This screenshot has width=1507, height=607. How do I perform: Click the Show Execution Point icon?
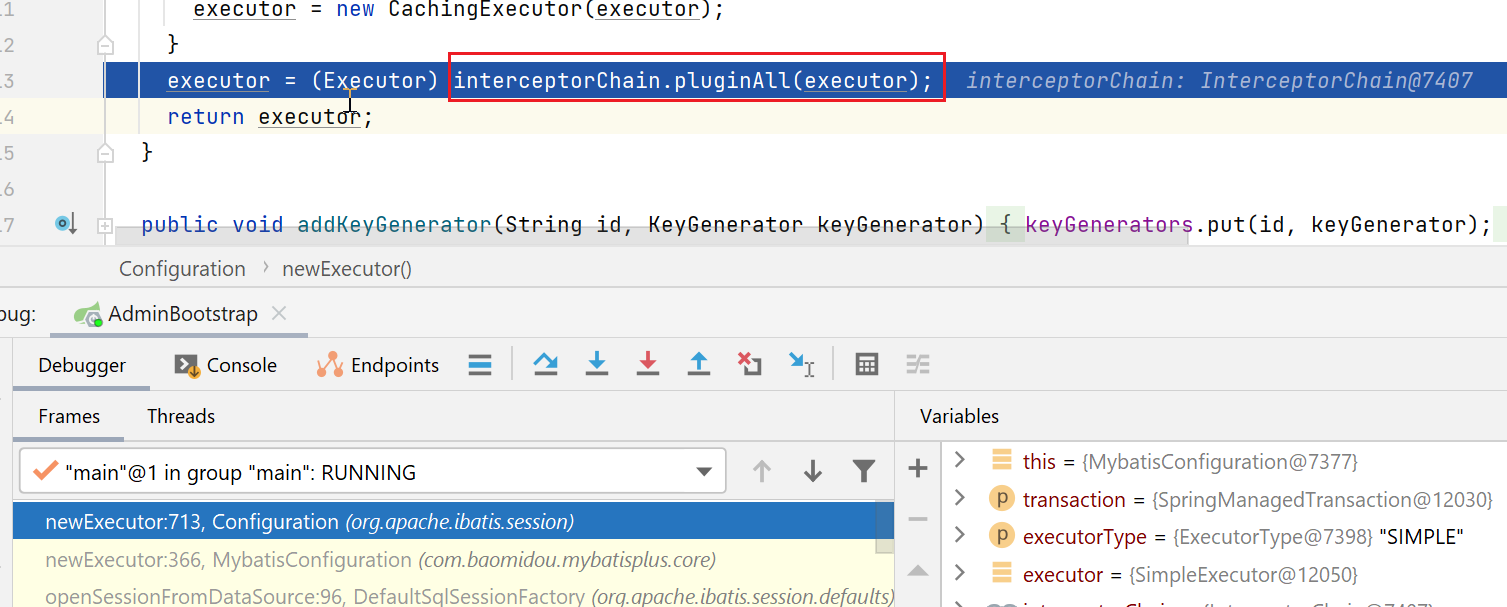(x=480, y=365)
